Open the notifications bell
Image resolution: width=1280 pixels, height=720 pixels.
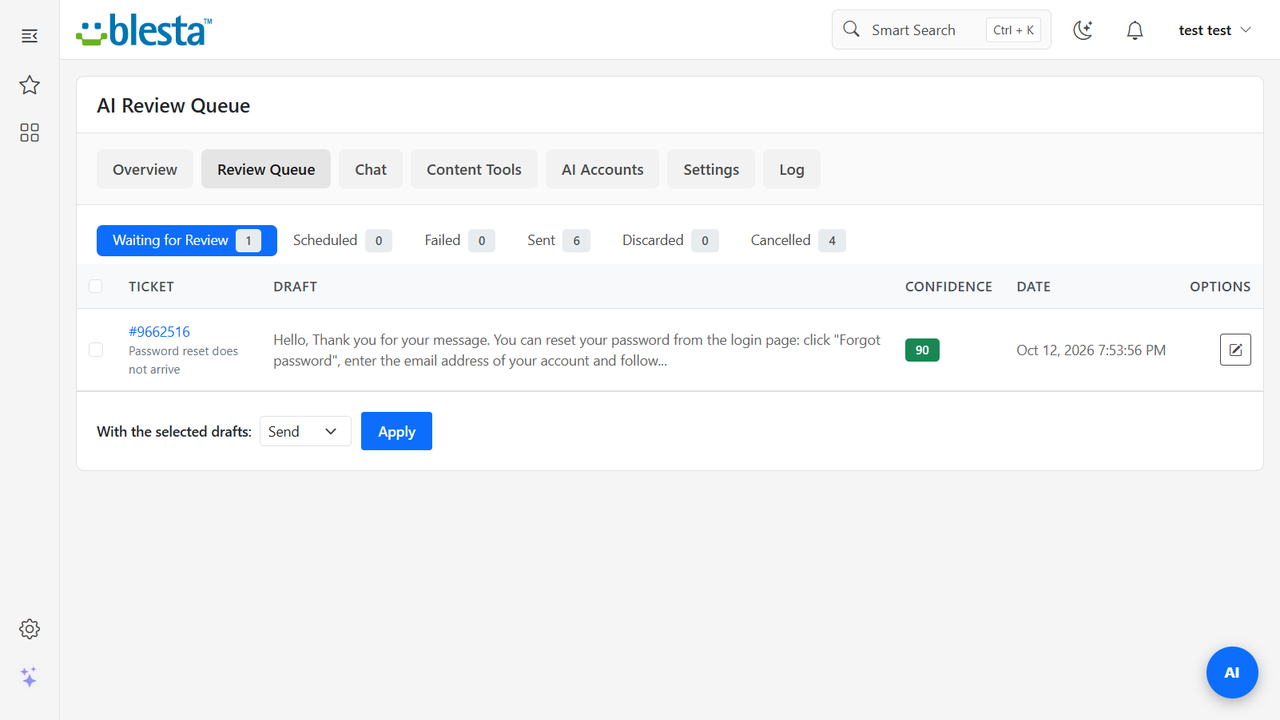click(x=1135, y=30)
